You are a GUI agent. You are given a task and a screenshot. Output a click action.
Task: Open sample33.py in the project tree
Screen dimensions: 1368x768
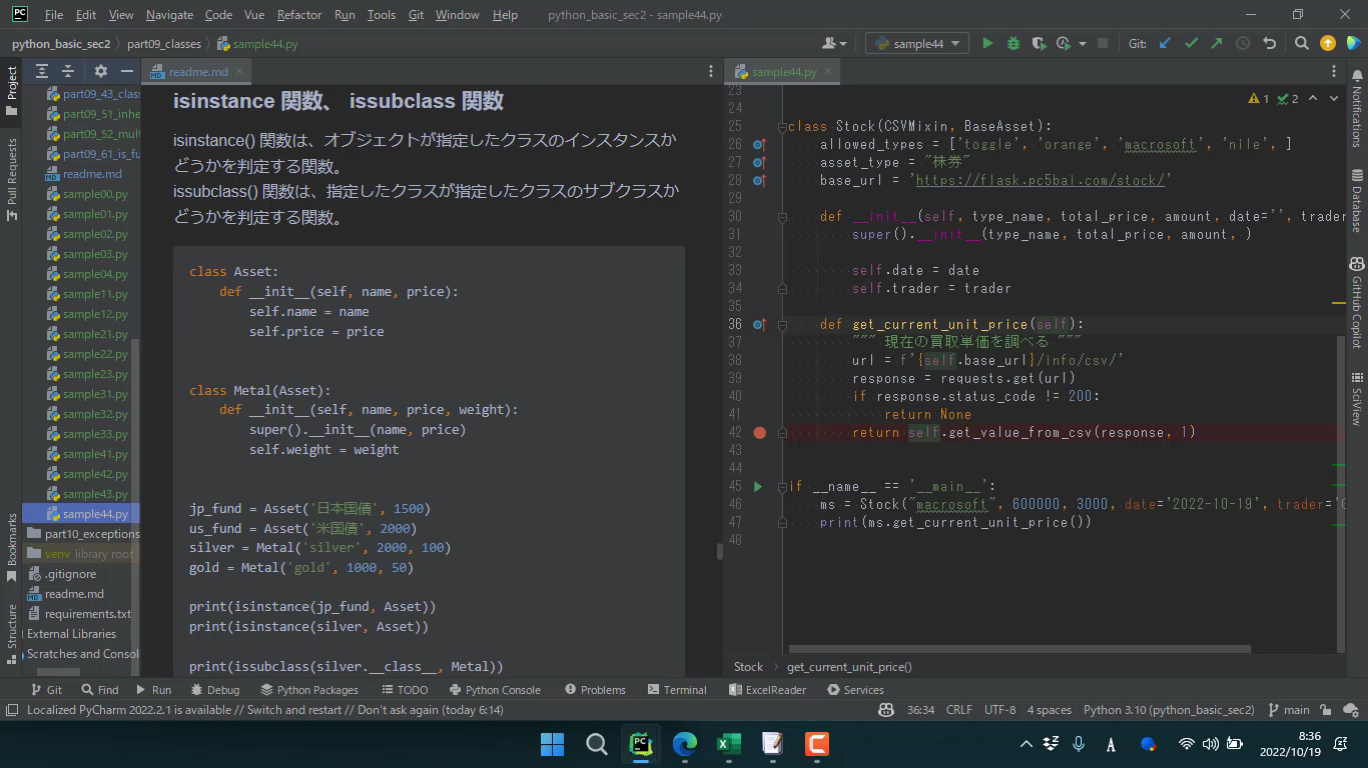coord(95,434)
